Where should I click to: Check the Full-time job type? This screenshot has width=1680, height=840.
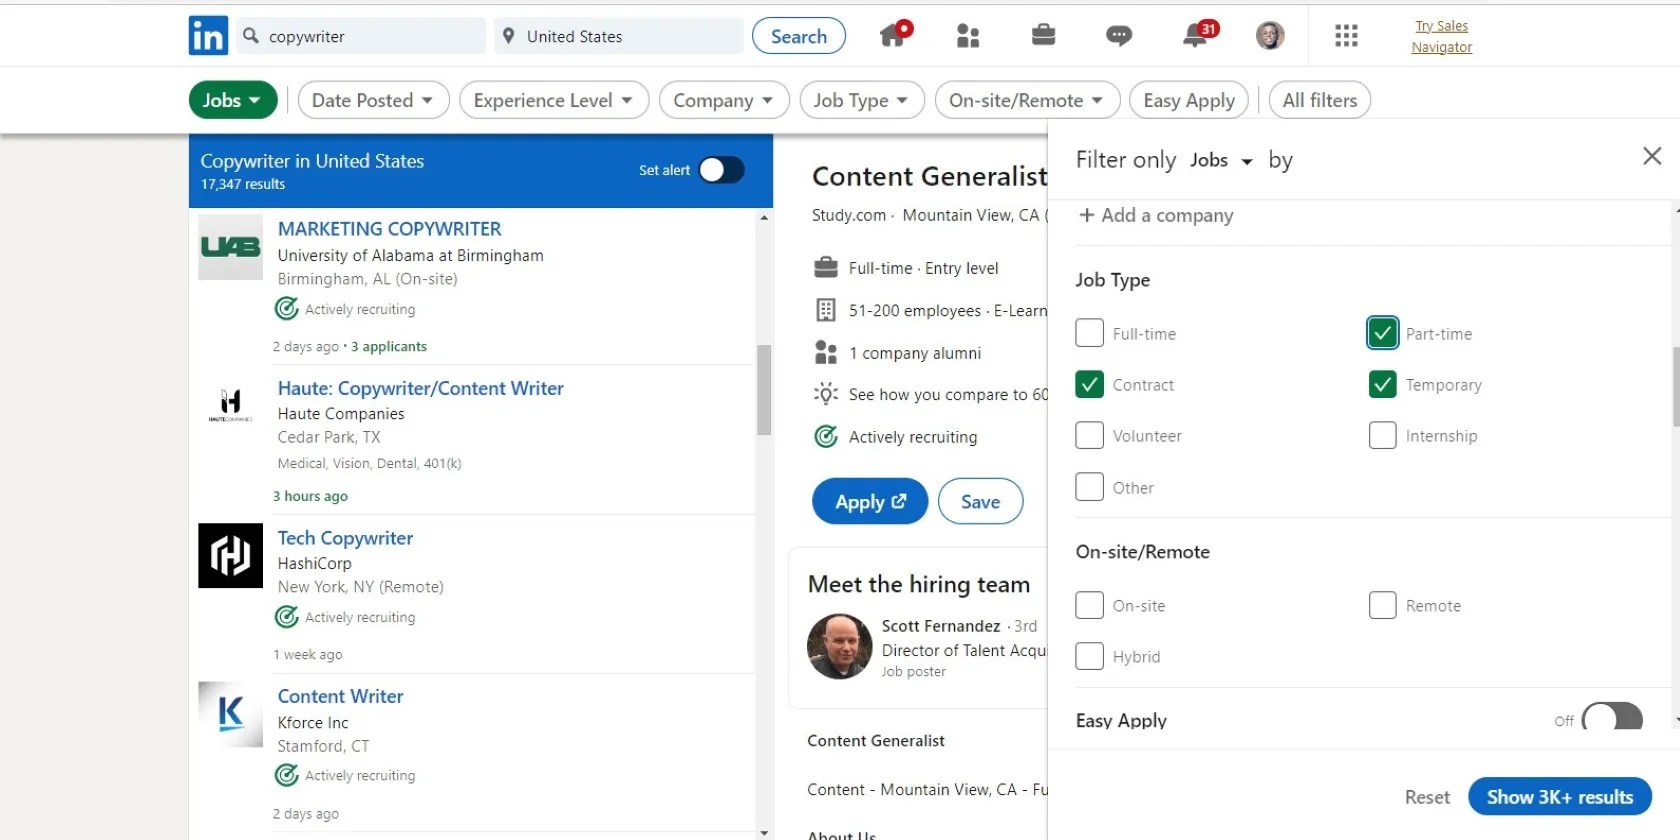click(x=1089, y=333)
